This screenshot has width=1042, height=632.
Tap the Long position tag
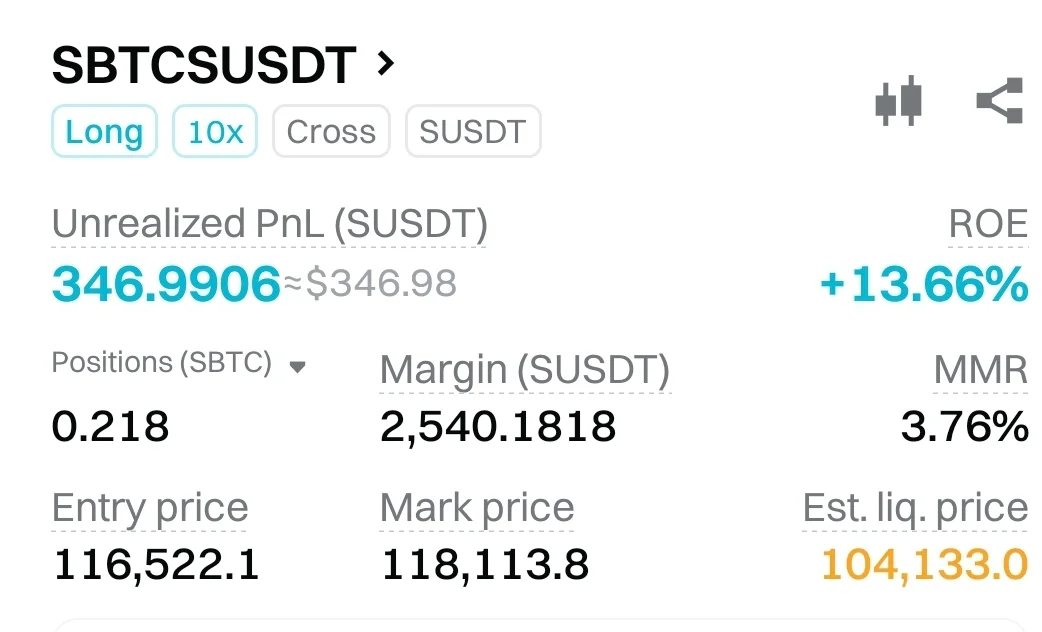pos(104,132)
